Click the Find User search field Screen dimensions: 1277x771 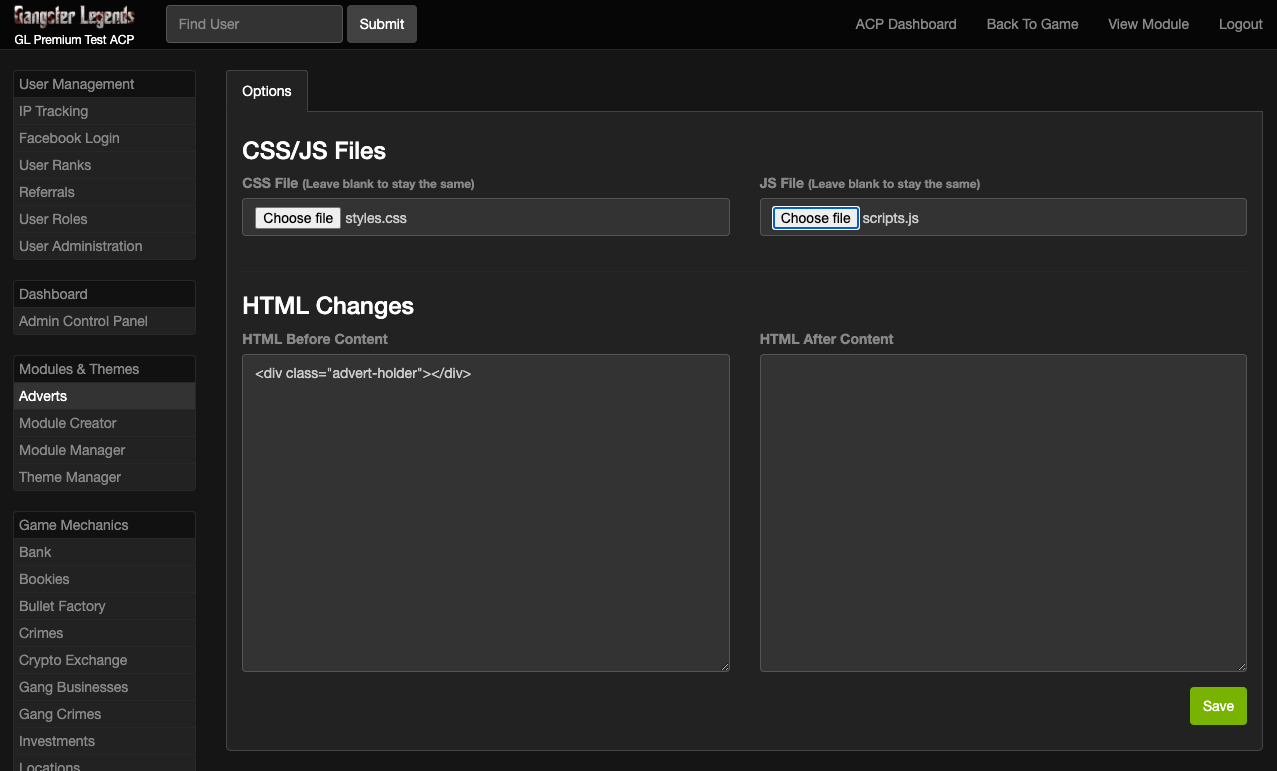click(254, 24)
